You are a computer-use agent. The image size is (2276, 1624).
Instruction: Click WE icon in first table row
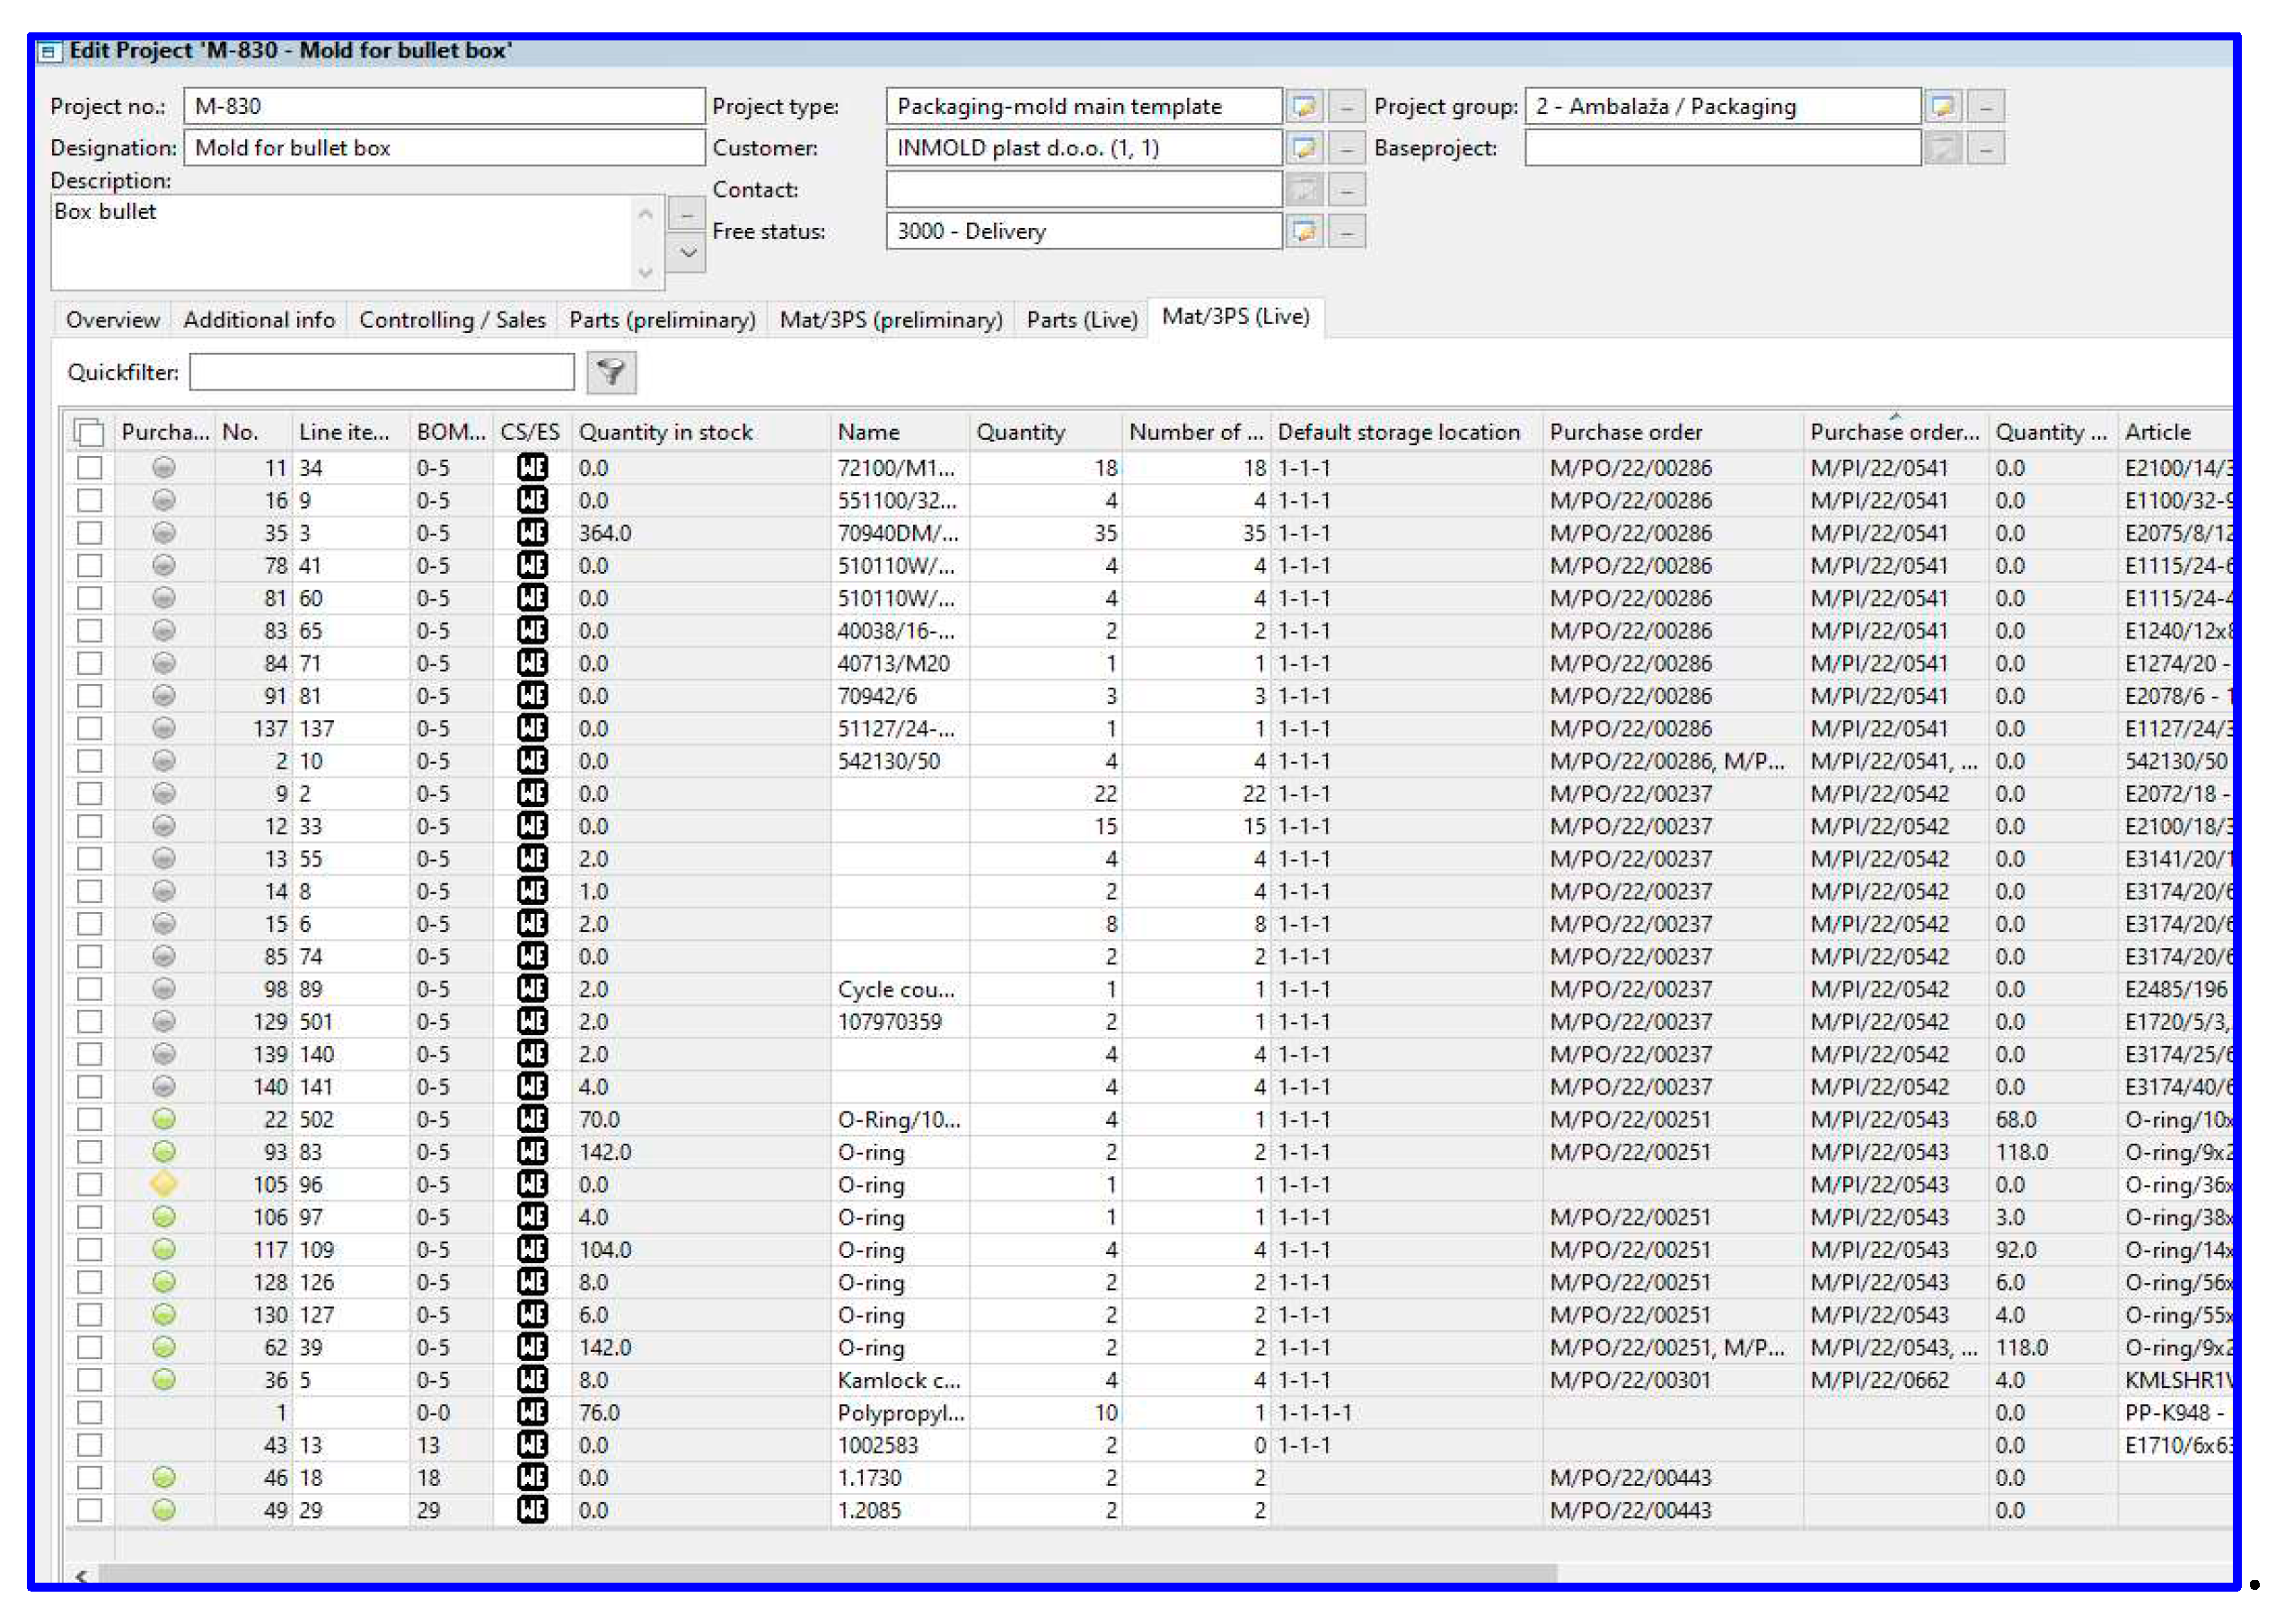click(532, 467)
